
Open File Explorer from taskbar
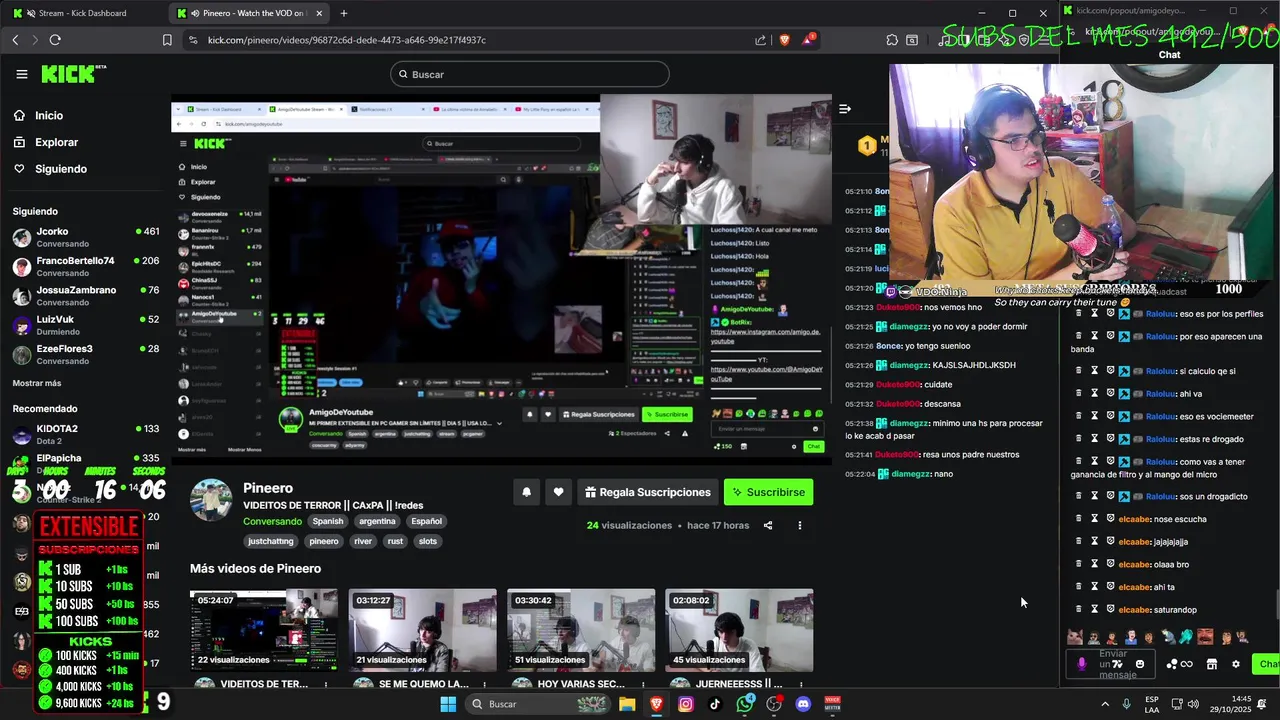627,704
